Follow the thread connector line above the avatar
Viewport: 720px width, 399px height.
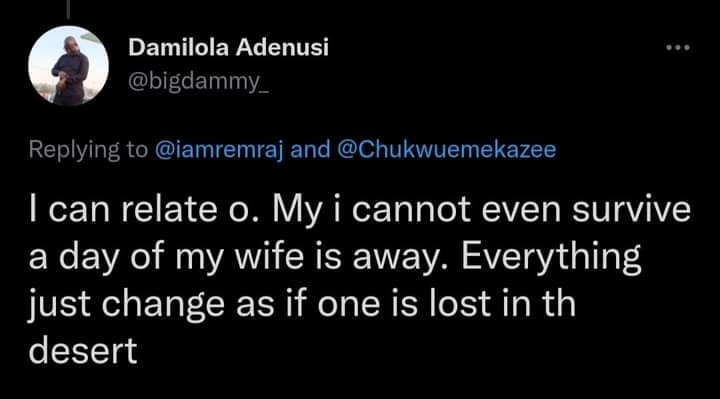coord(68,9)
